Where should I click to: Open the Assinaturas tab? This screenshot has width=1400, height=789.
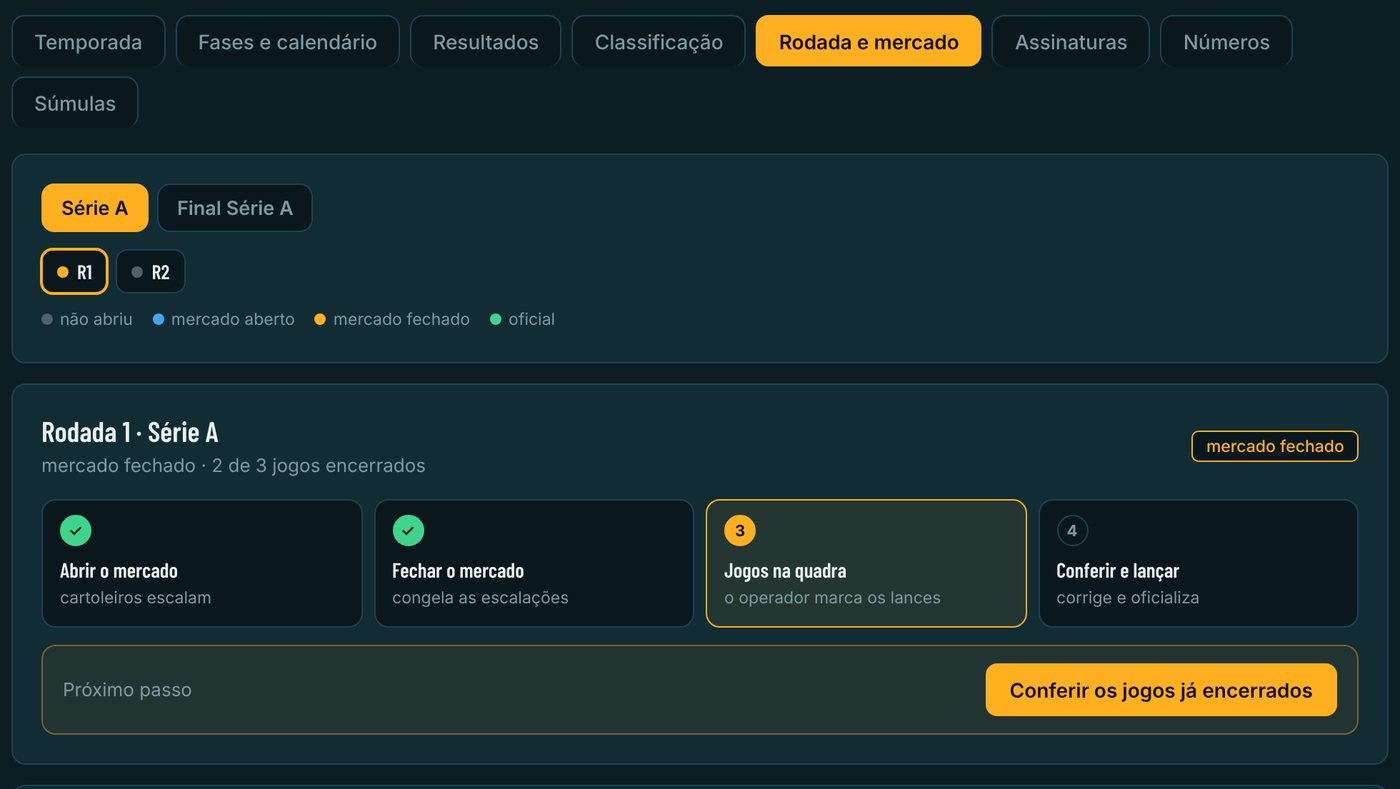(1070, 41)
